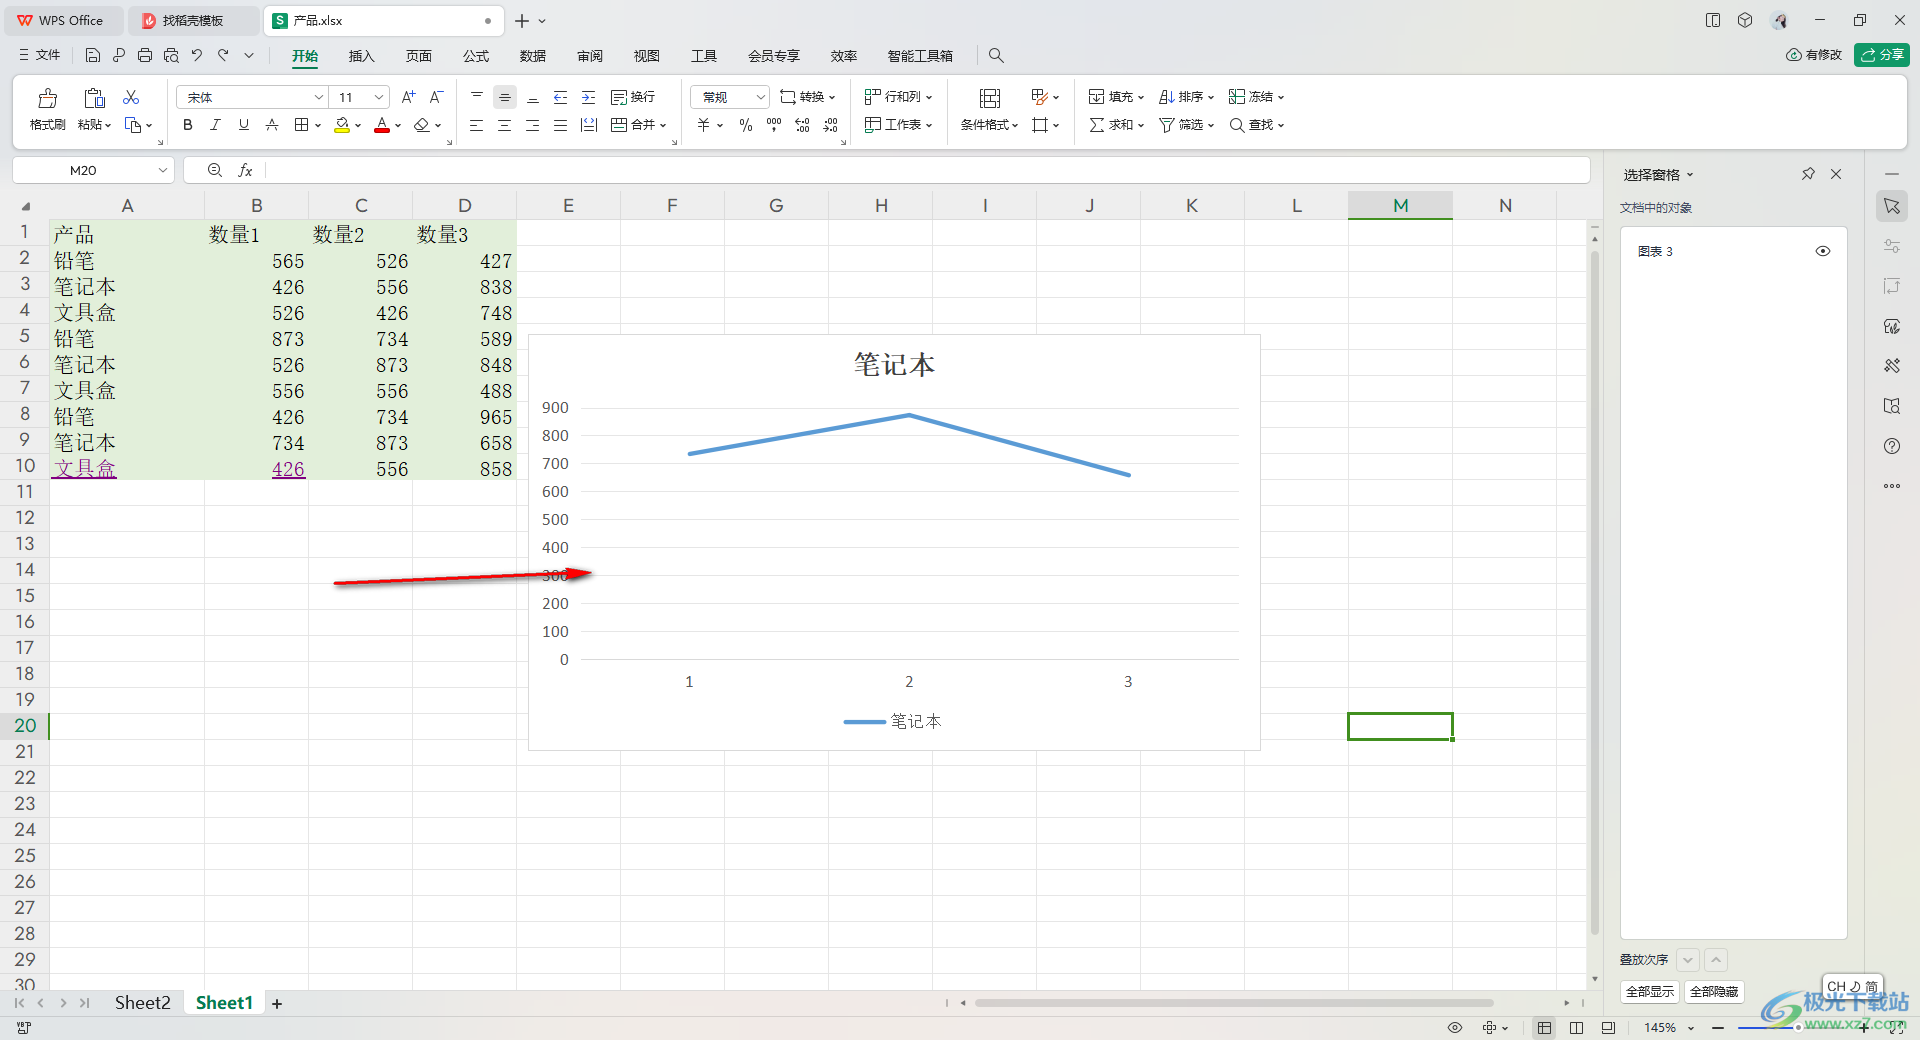This screenshot has width=1920, height=1040.
Task: Click the zoom magnifier in formula bar
Action: click(x=215, y=171)
